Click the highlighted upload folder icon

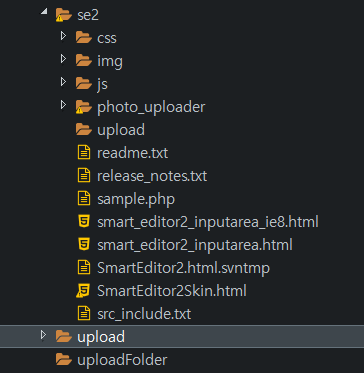pos(64,337)
